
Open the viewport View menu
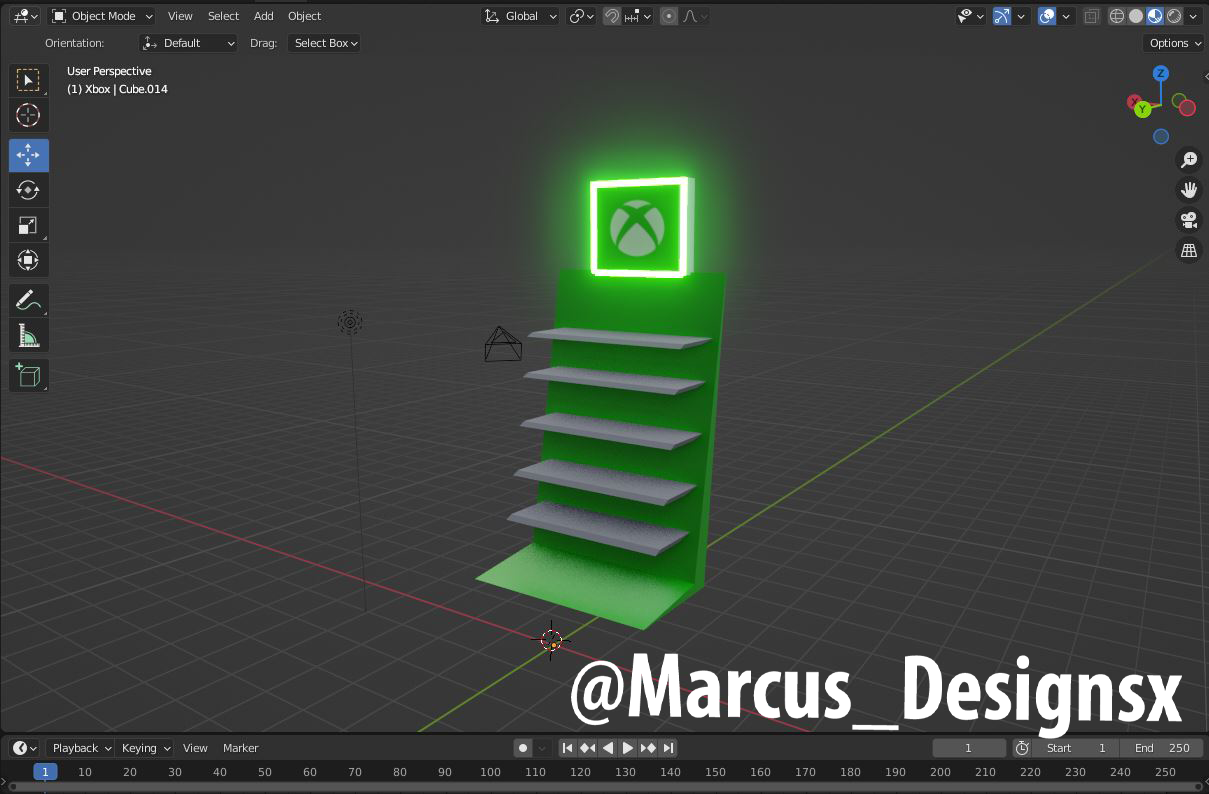tap(180, 16)
